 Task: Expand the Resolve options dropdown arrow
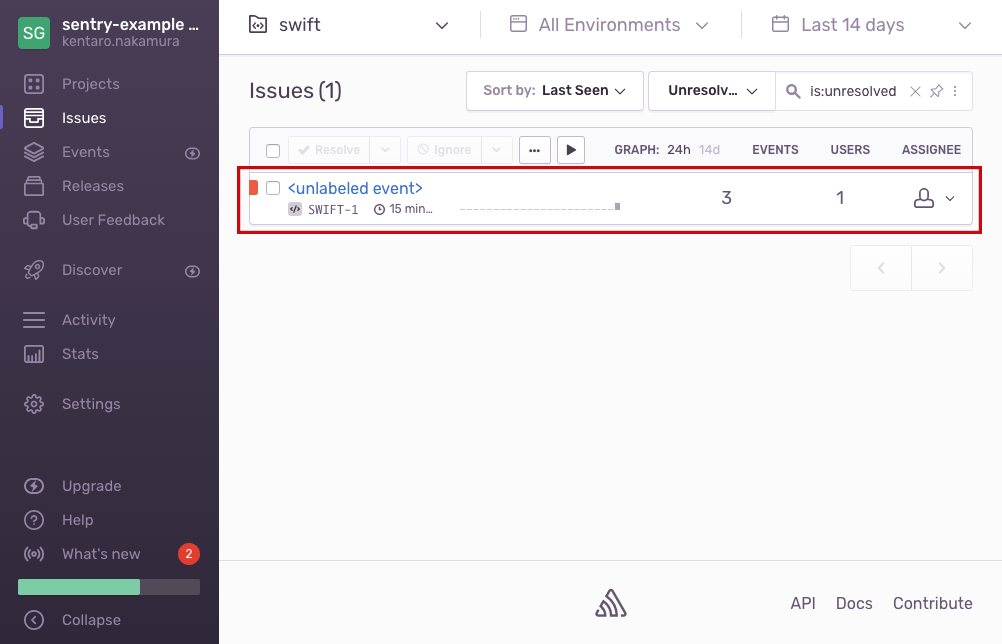point(385,150)
